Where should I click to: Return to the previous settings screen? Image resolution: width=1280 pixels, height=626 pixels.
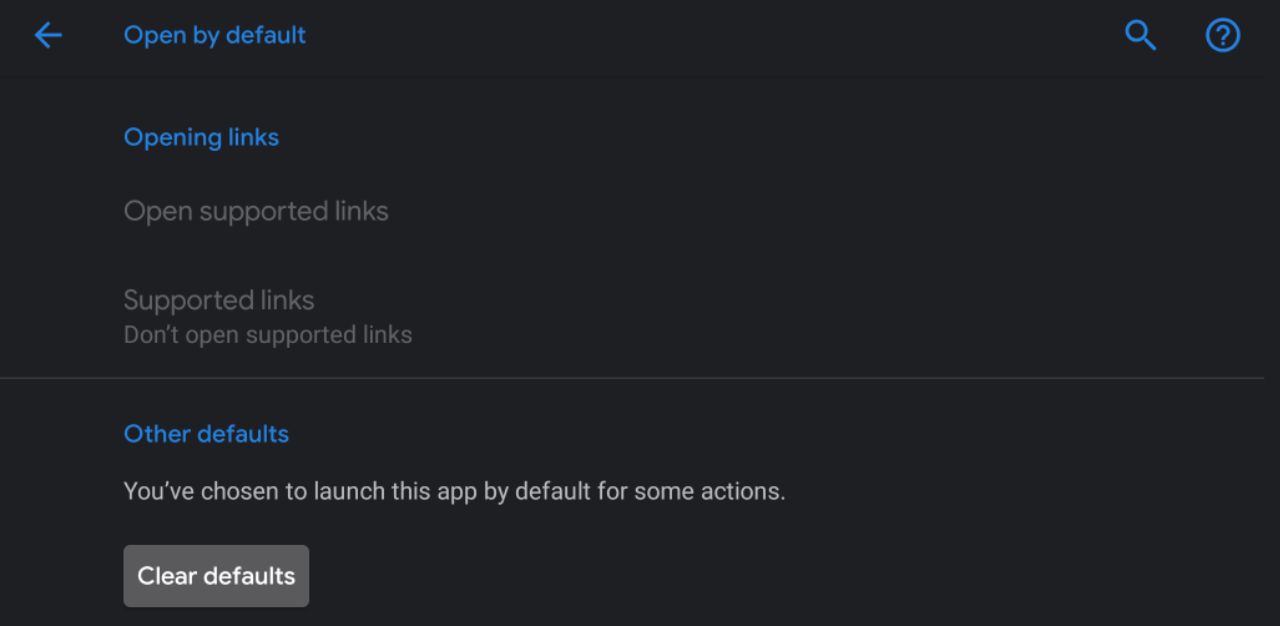click(x=48, y=36)
